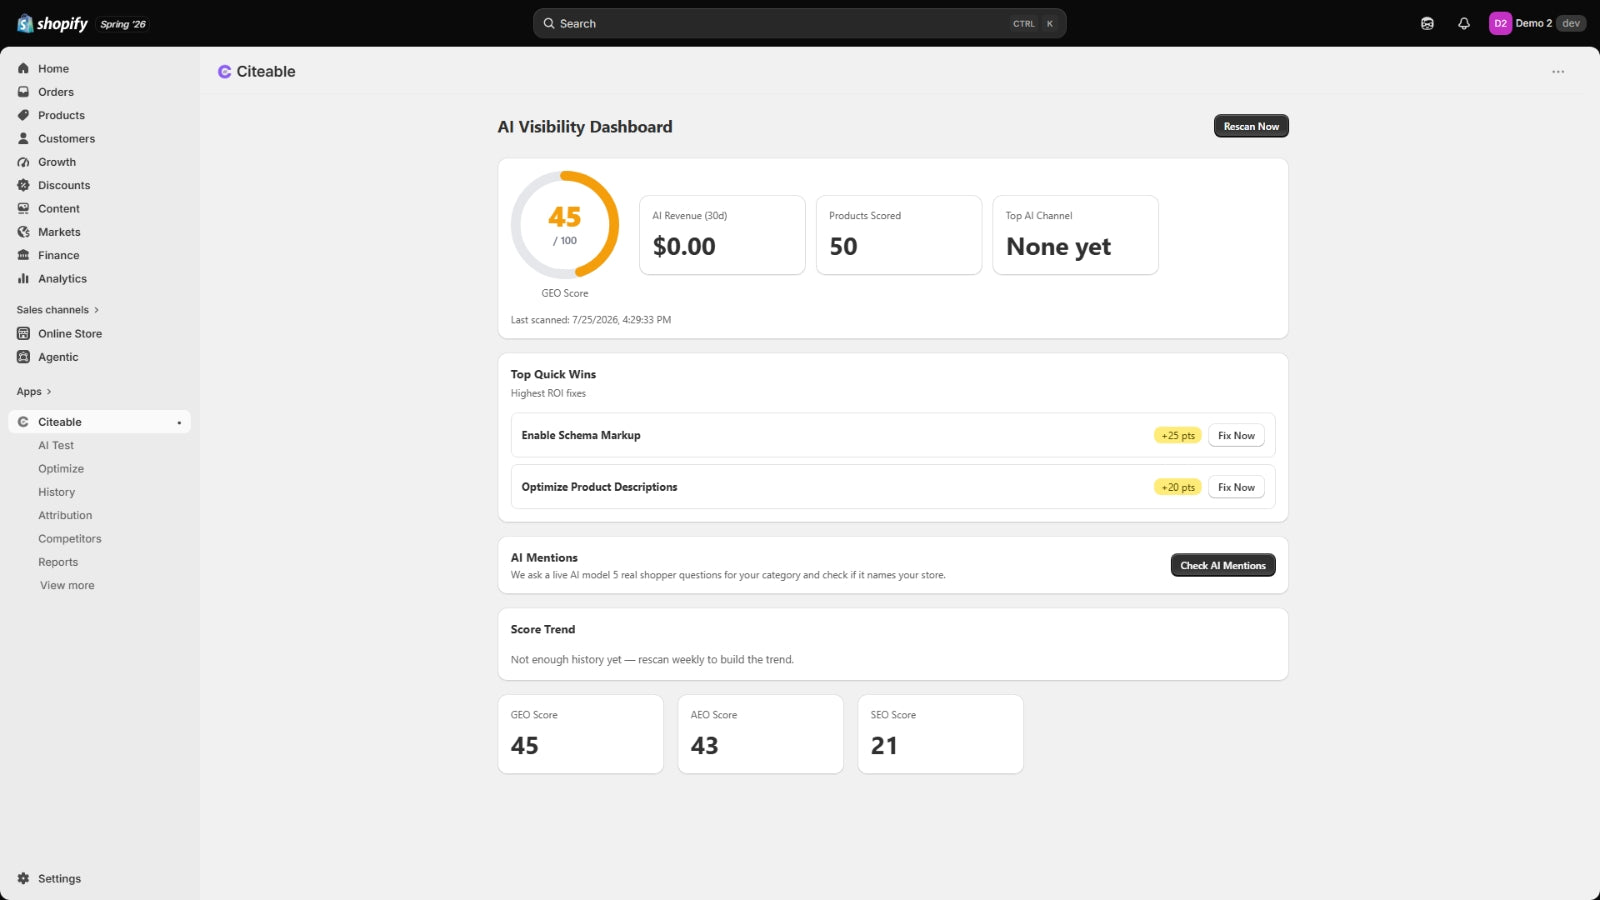Click the Products Scored card
This screenshot has width=1600, height=900.
click(x=899, y=235)
